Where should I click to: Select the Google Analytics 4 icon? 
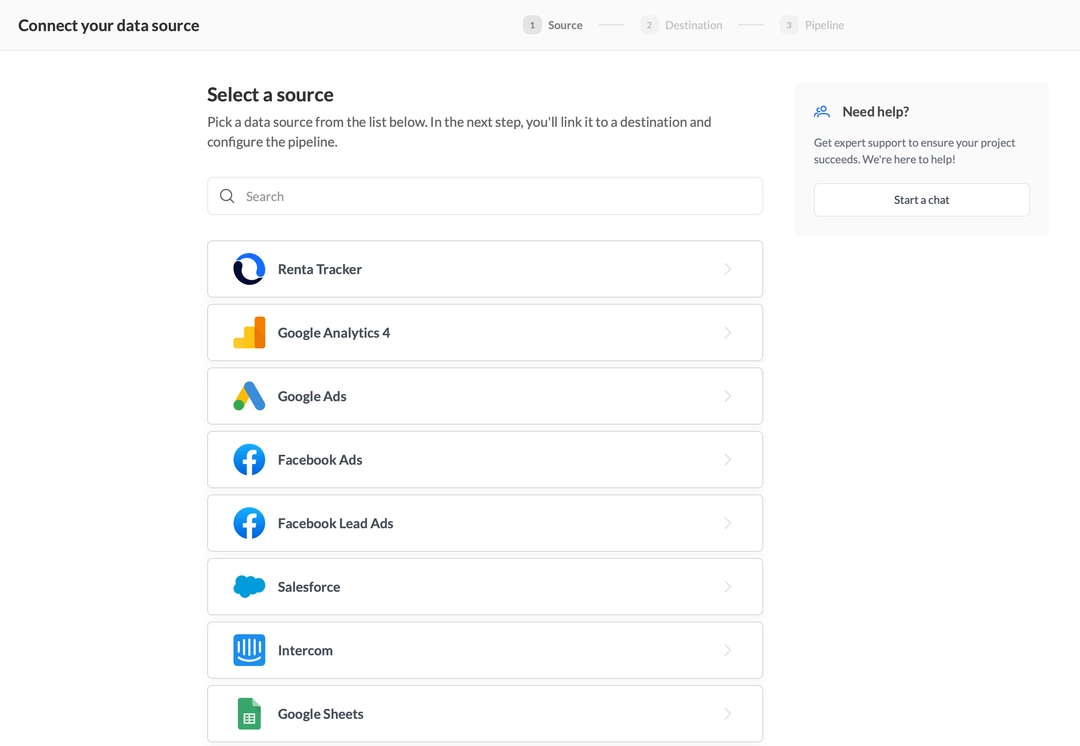coord(249,333)
